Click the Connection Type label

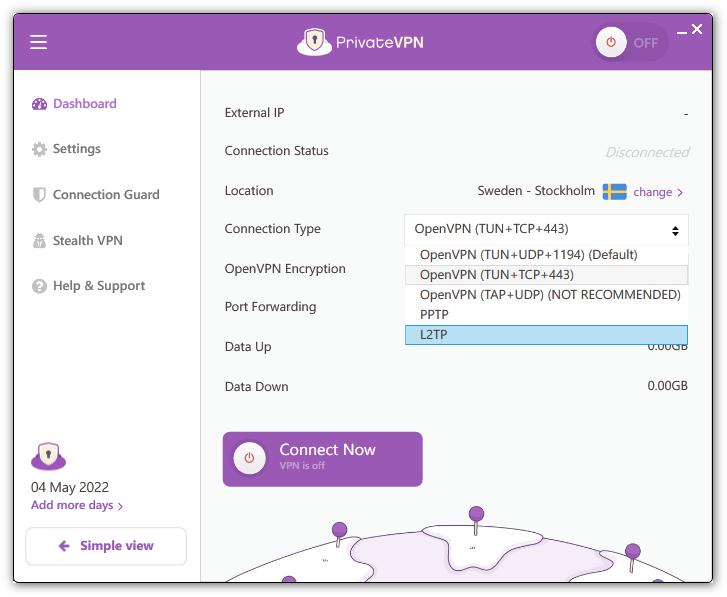click(273, 229)
